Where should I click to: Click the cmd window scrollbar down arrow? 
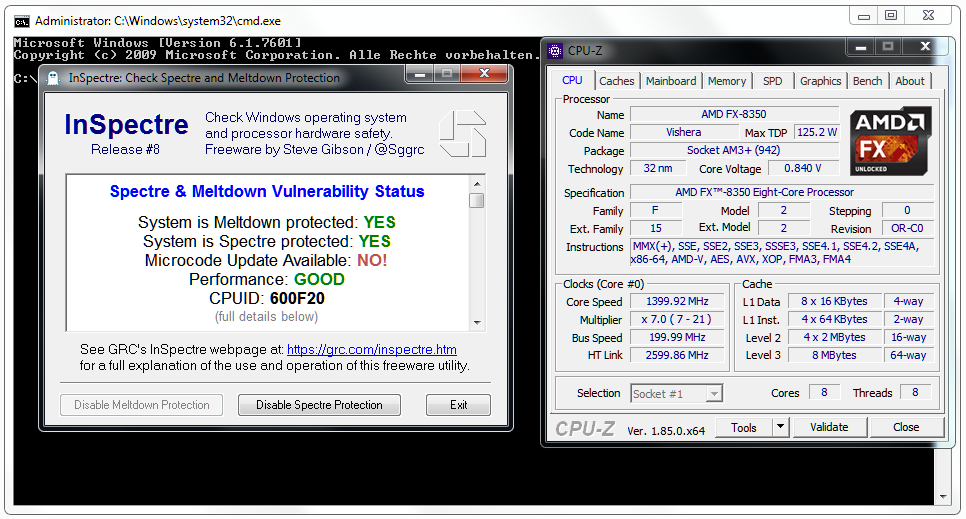coord(943,496)
